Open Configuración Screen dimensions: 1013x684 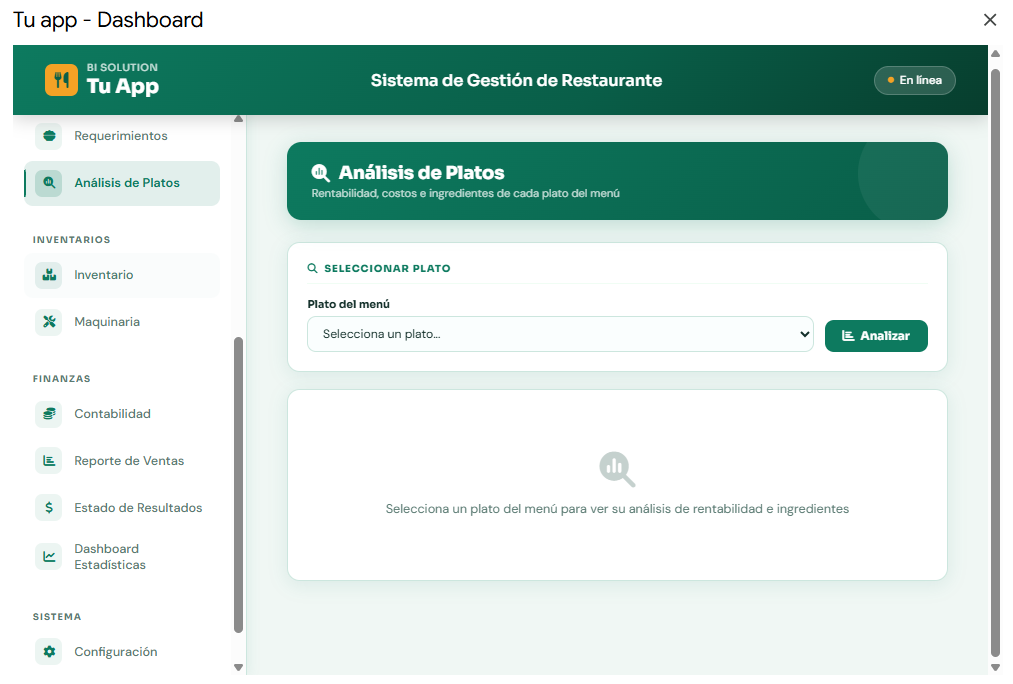[x=122, y=652]
